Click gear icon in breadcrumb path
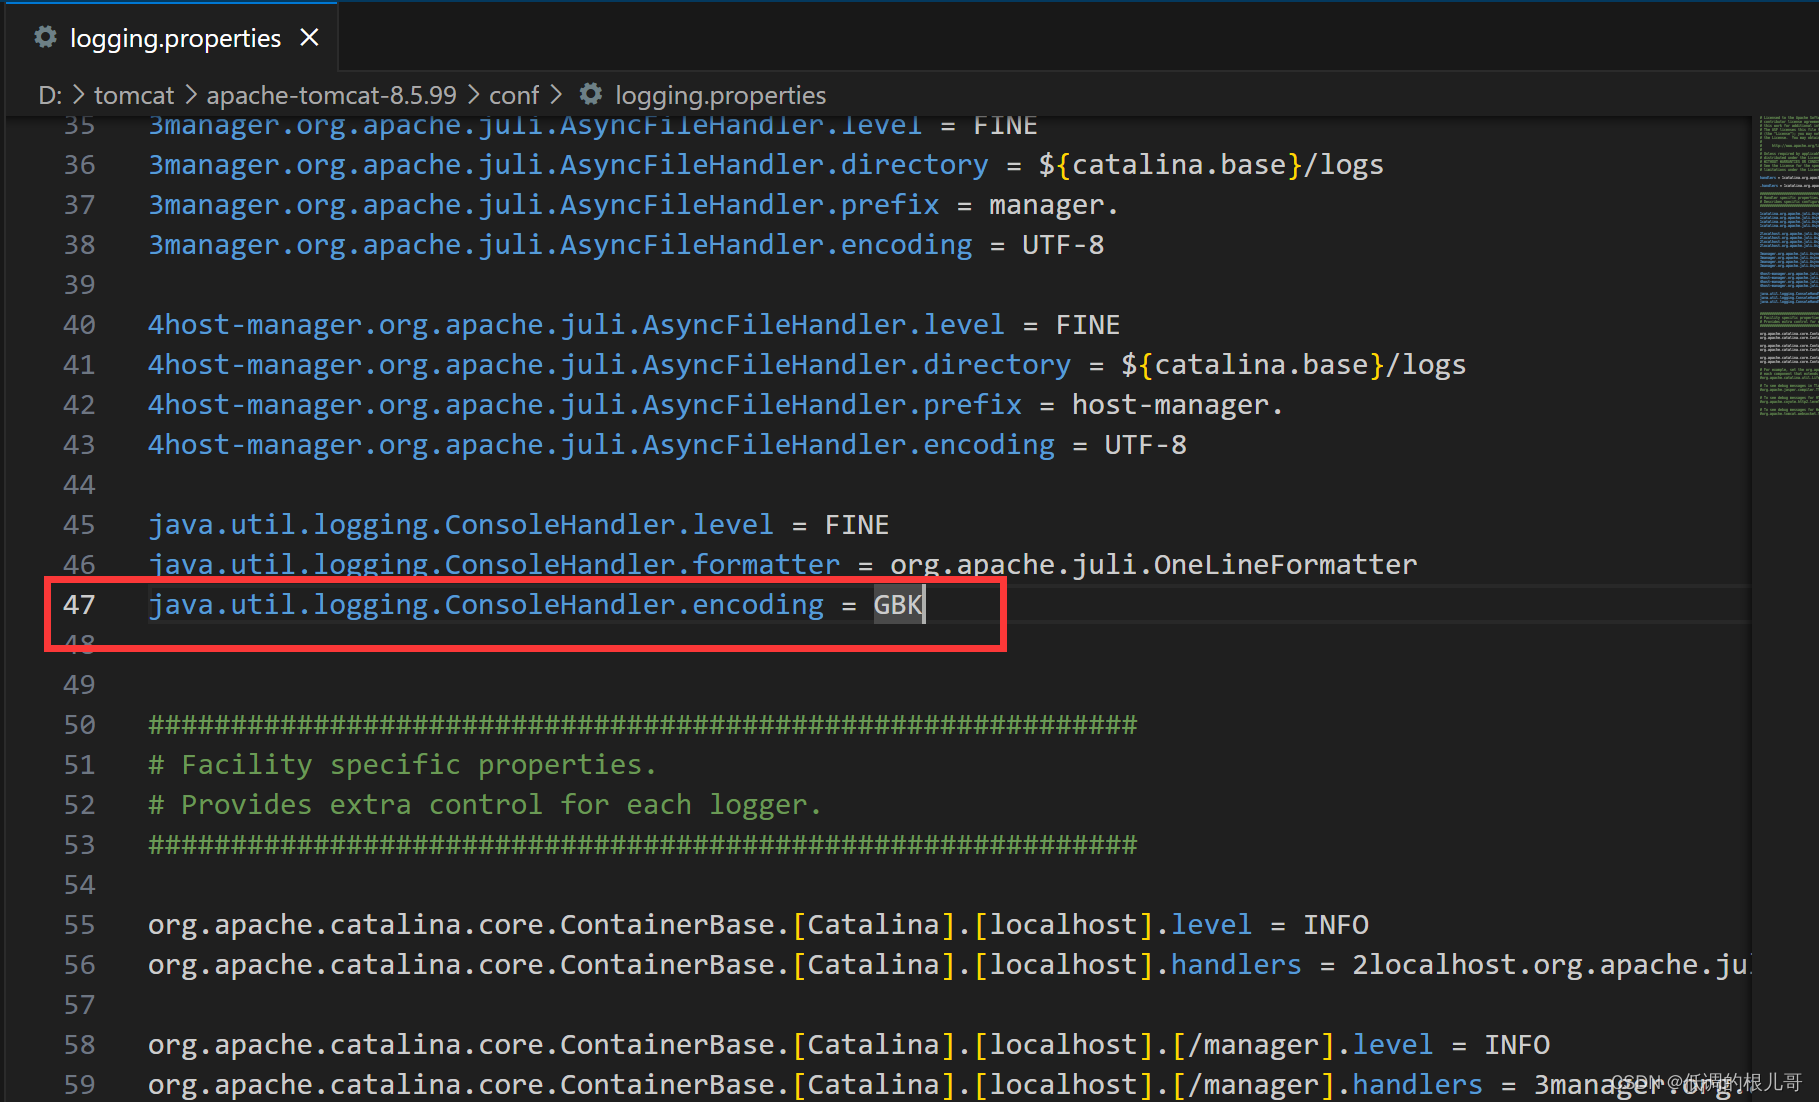This screenshot has height=1102, width=1819. 591,94
